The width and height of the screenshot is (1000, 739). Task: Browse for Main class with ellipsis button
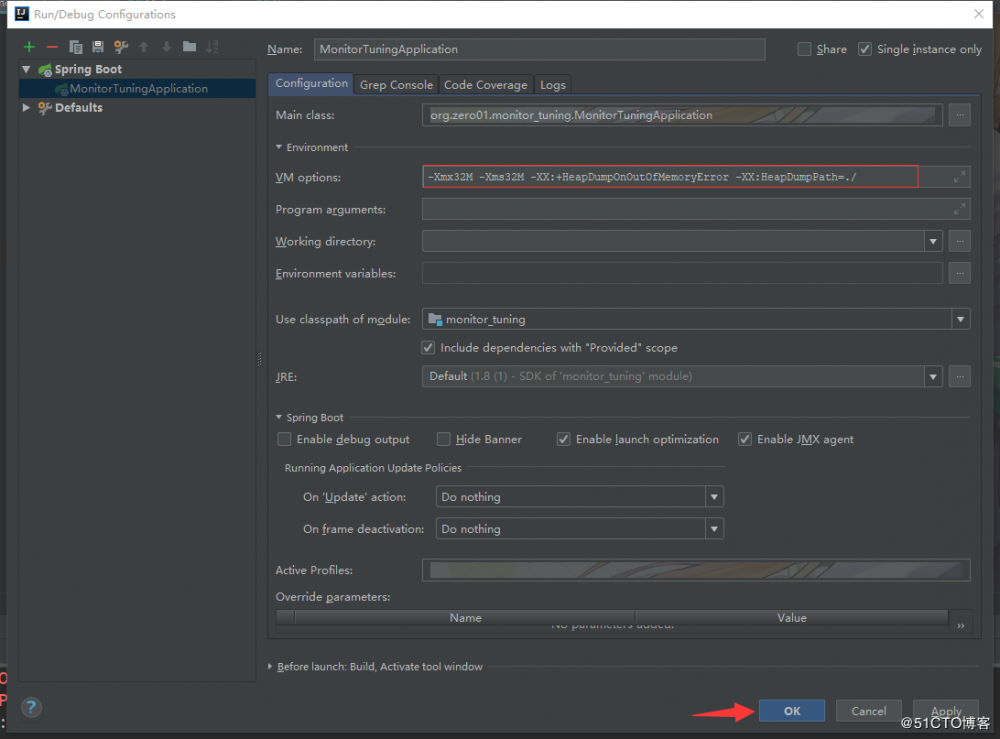tap(959, 115)
